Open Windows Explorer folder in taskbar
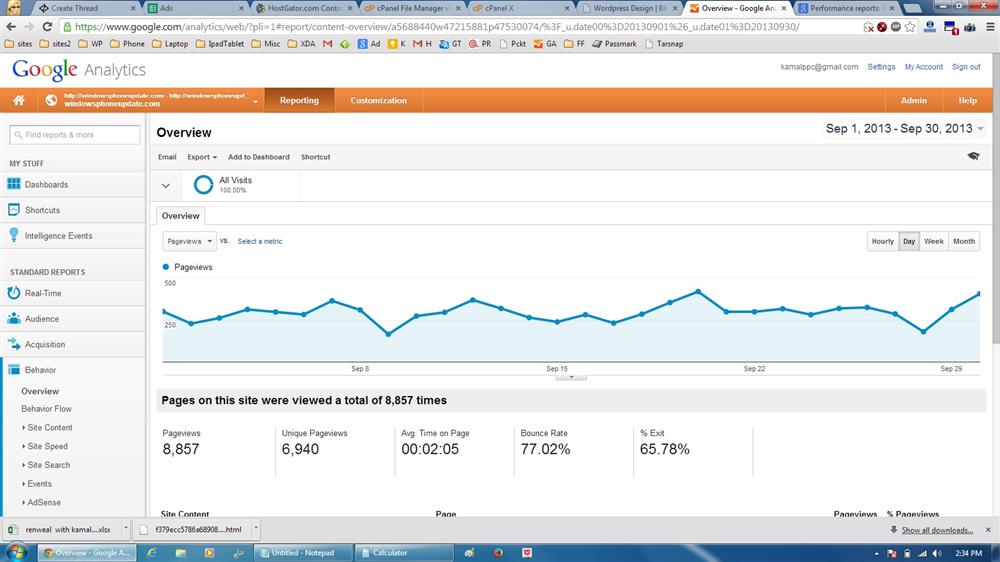Viewport: 1000px width, 562px height. [181, 552]
